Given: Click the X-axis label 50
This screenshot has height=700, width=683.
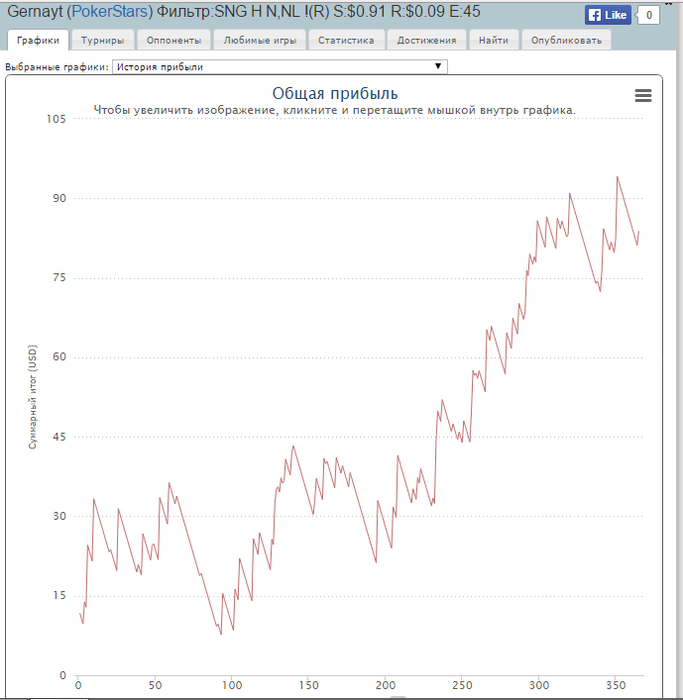Looking at the screenshot, I should point(155,685).
